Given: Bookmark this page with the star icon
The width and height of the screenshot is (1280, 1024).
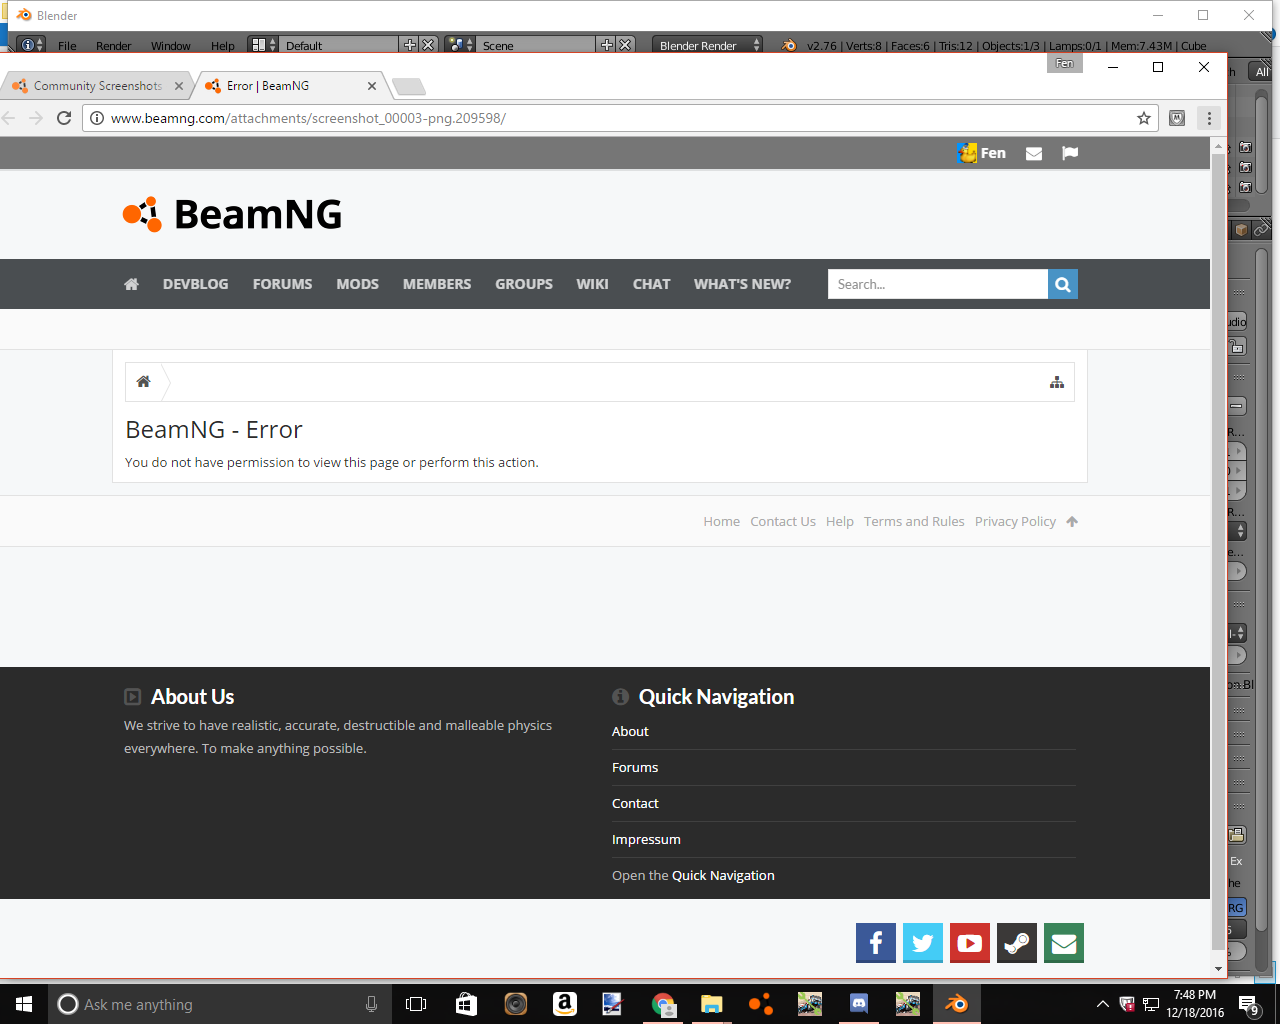Looking at the screenshot, I should coord(1144,118).
